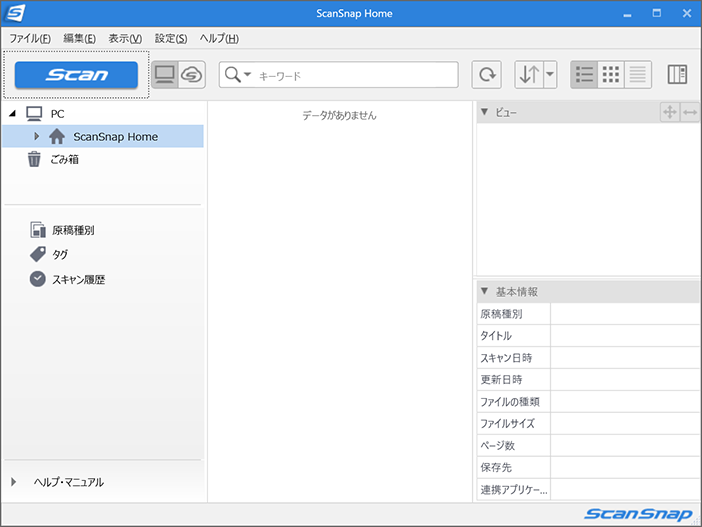Open the sort criteria dropdown arrow
Image resolution: width=702 pixels, height=527 pixels.
click(x=550, y=74)
